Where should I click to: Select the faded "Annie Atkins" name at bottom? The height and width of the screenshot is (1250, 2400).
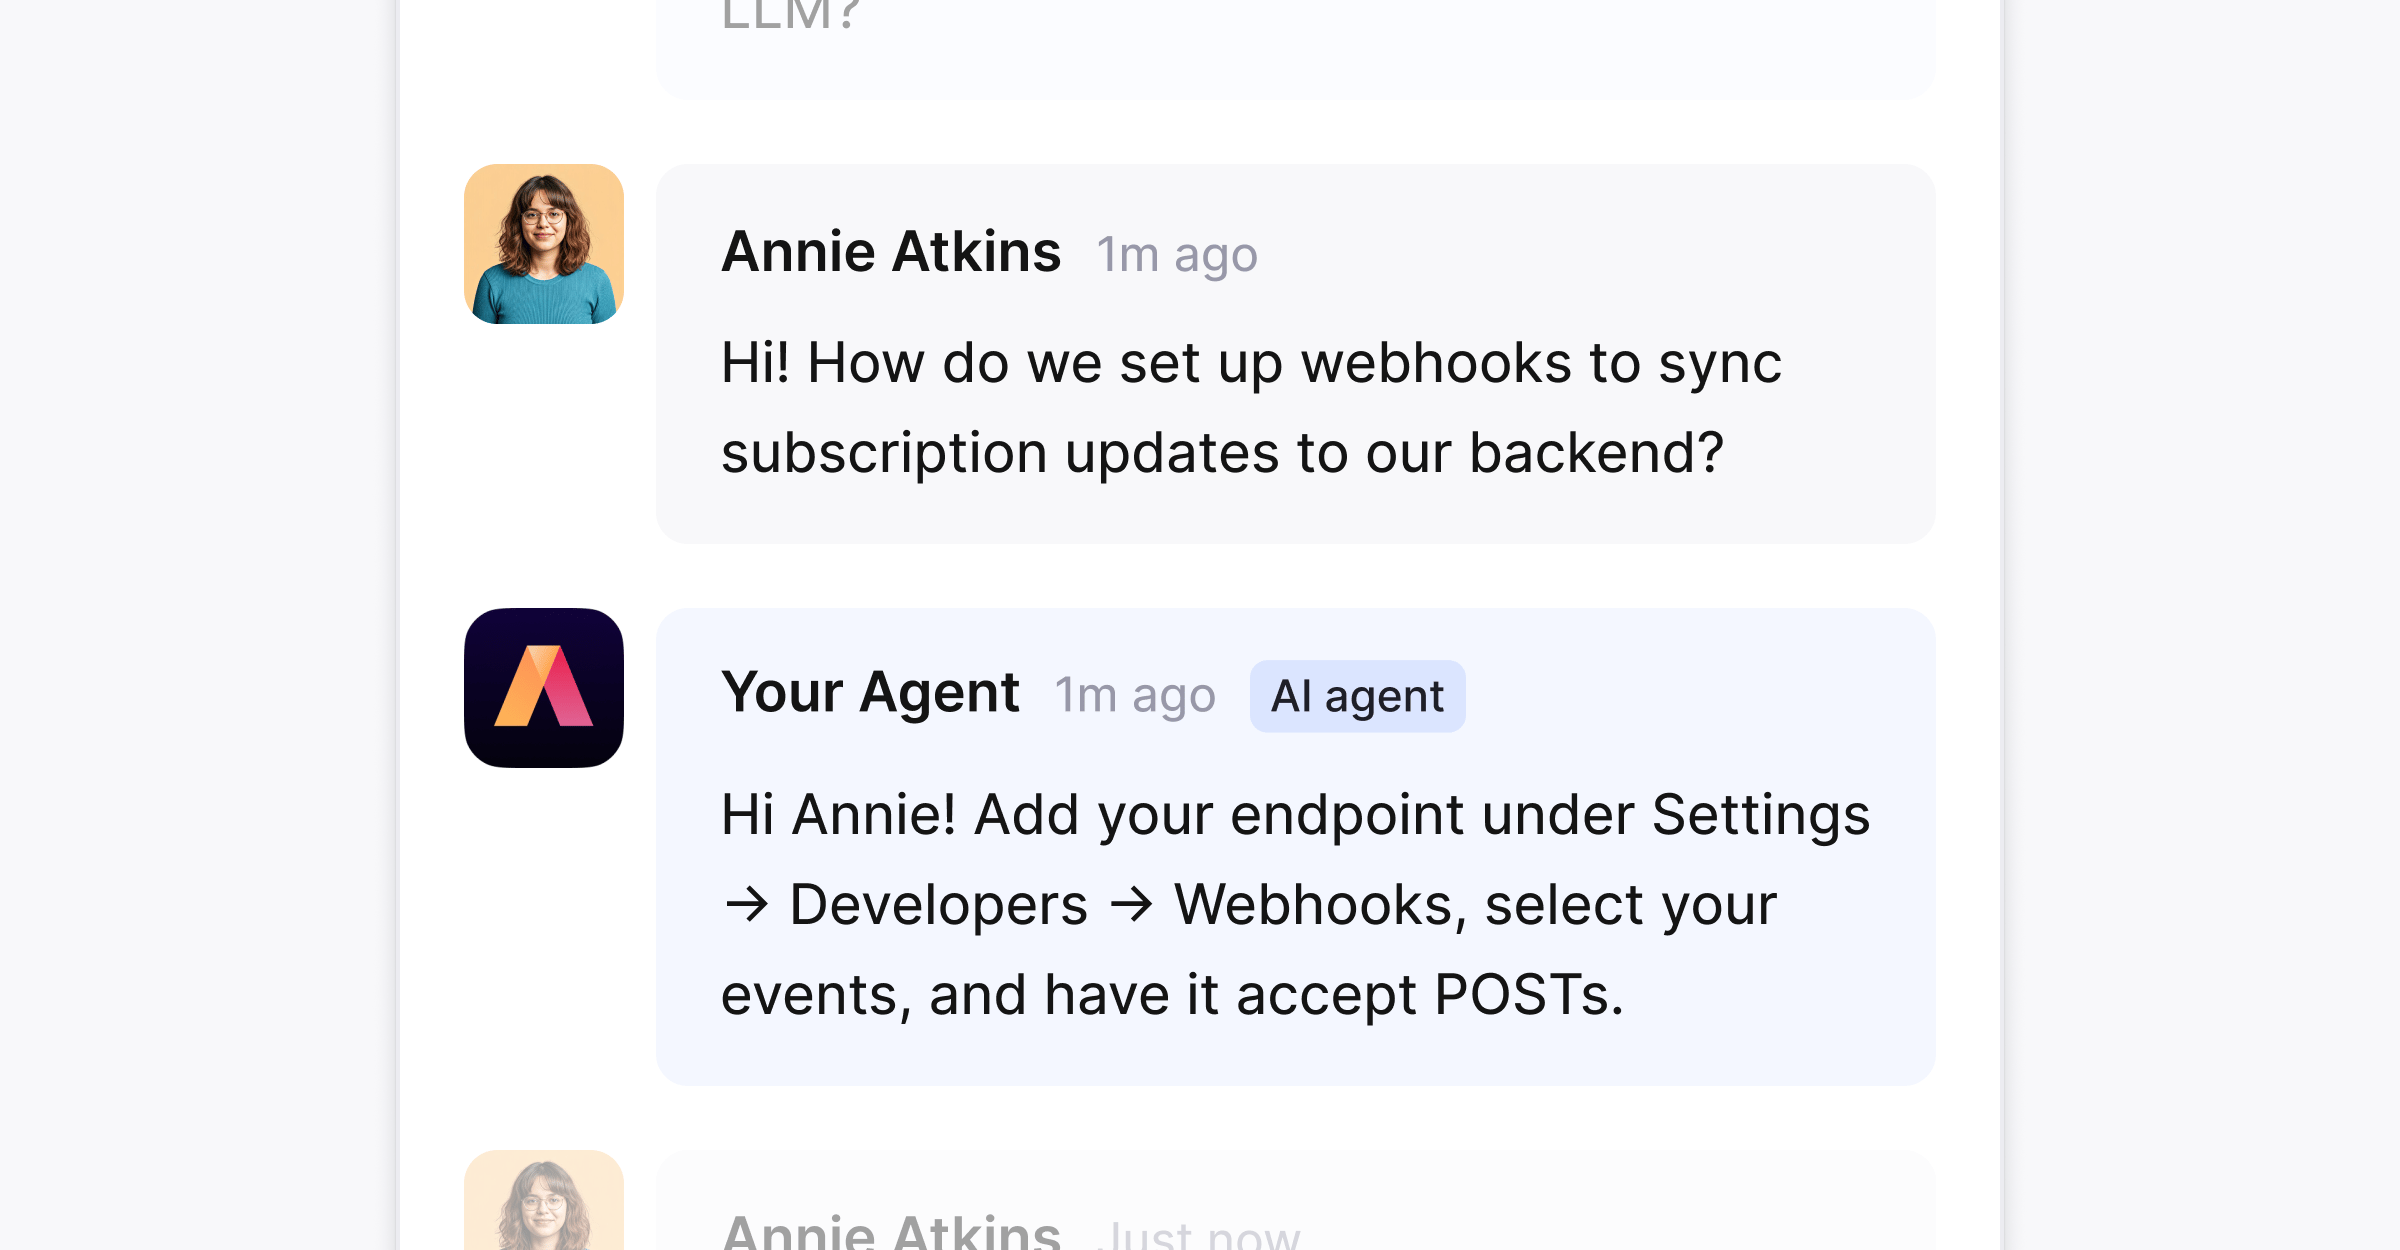[x=891, y=1231]
